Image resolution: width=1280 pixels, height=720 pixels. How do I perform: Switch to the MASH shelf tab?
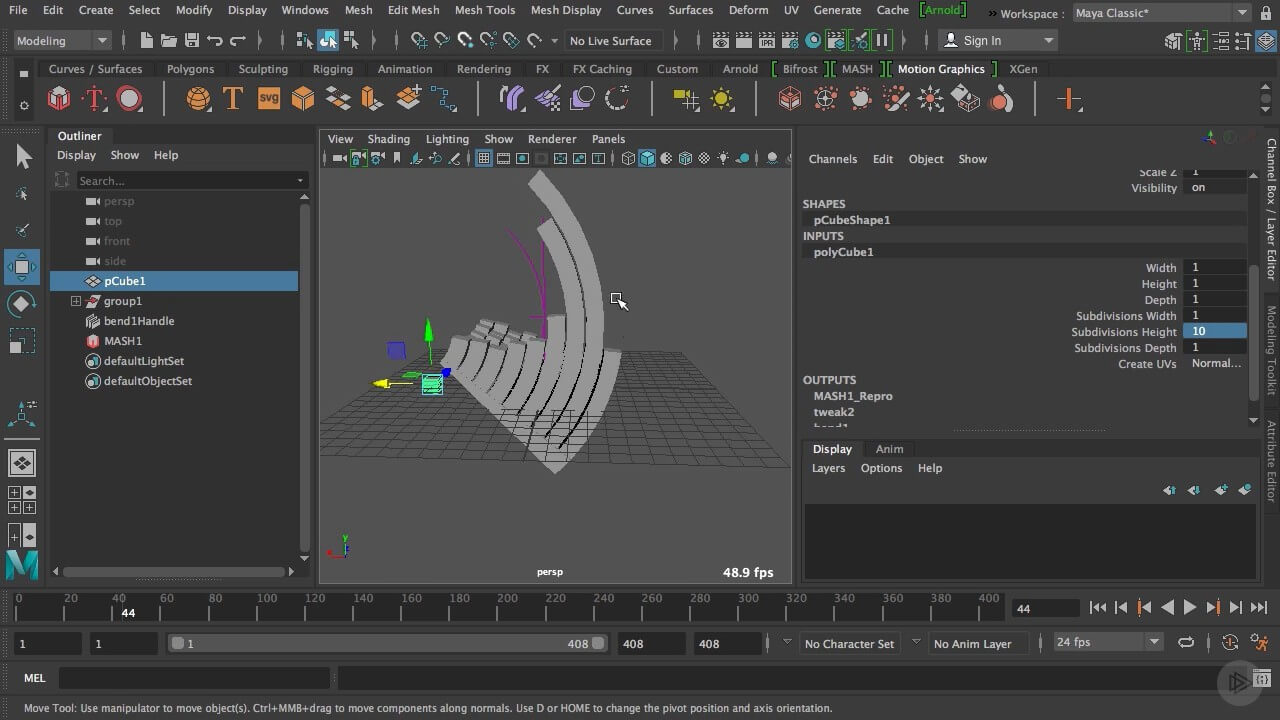tap(857, 69)
